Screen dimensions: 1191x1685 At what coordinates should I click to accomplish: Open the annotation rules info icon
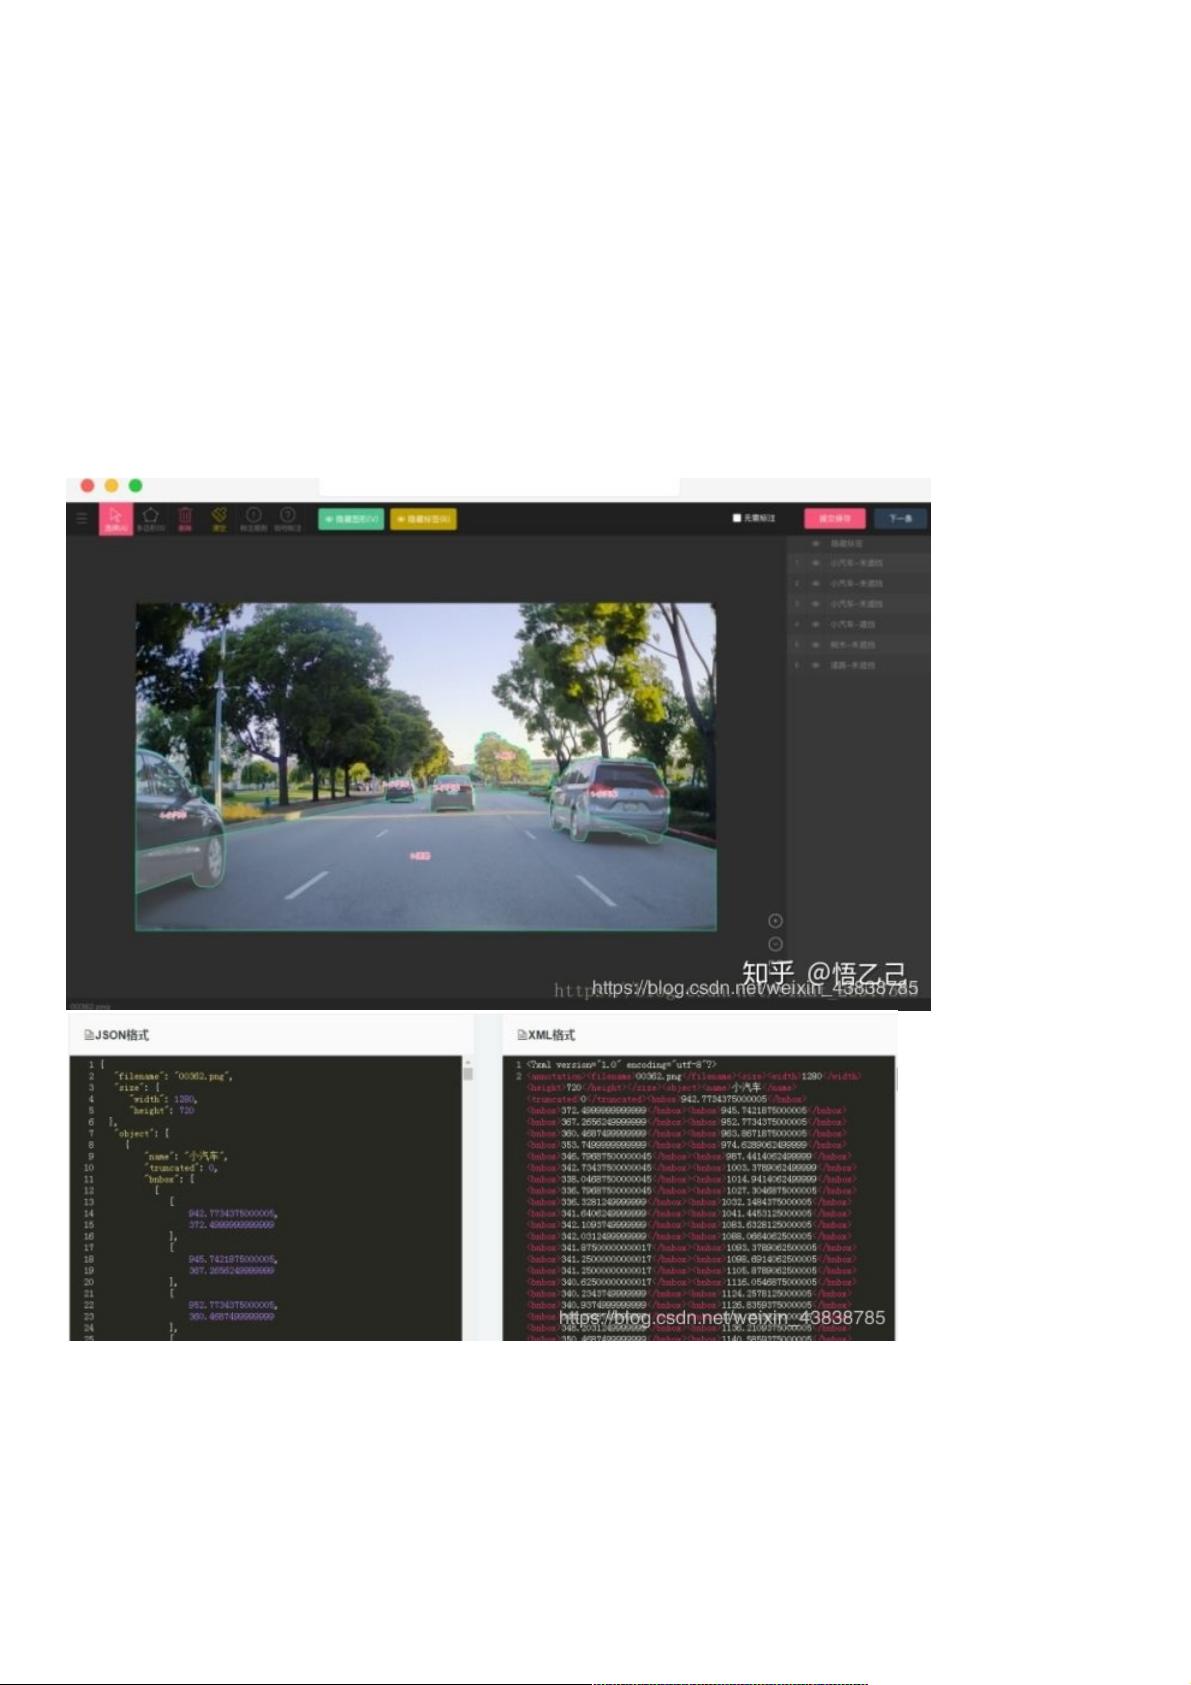(x=253, y=518)
